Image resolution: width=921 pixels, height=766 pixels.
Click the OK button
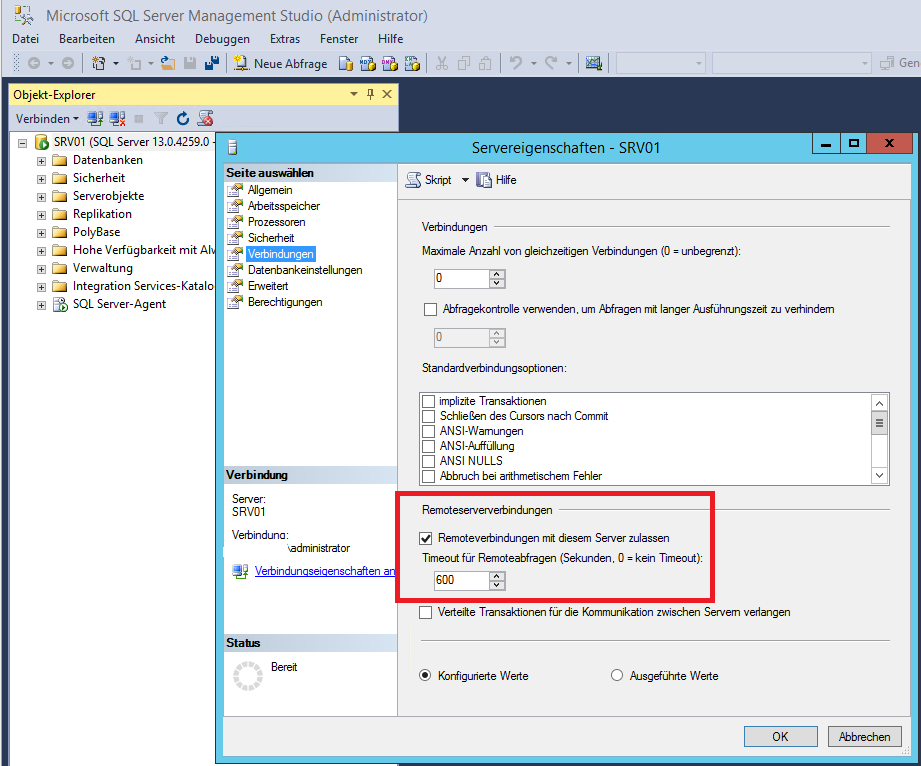click(x=780, y=737)
